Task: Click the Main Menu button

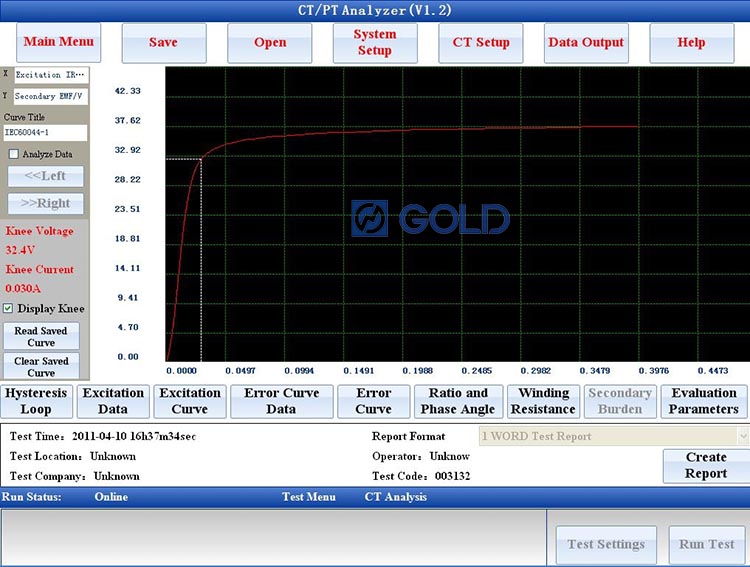Action: point(58,42)
